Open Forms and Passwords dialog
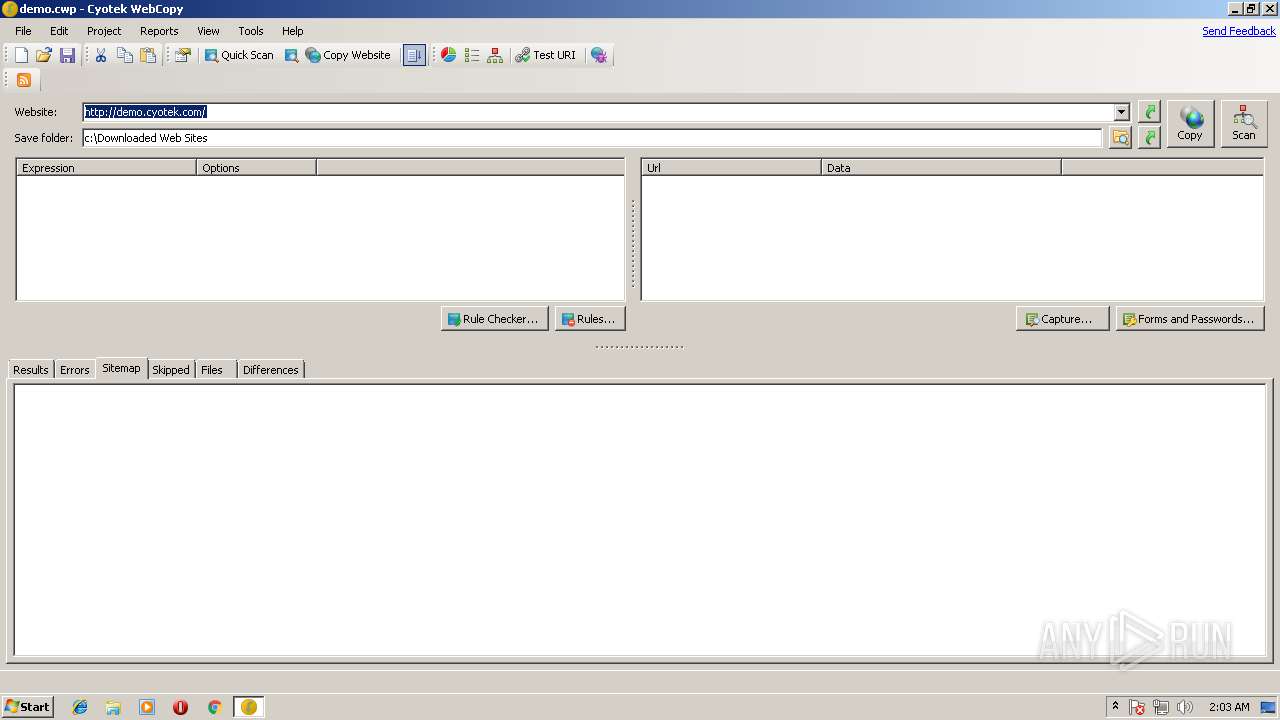1280x720 pixels. (1190, 319)
